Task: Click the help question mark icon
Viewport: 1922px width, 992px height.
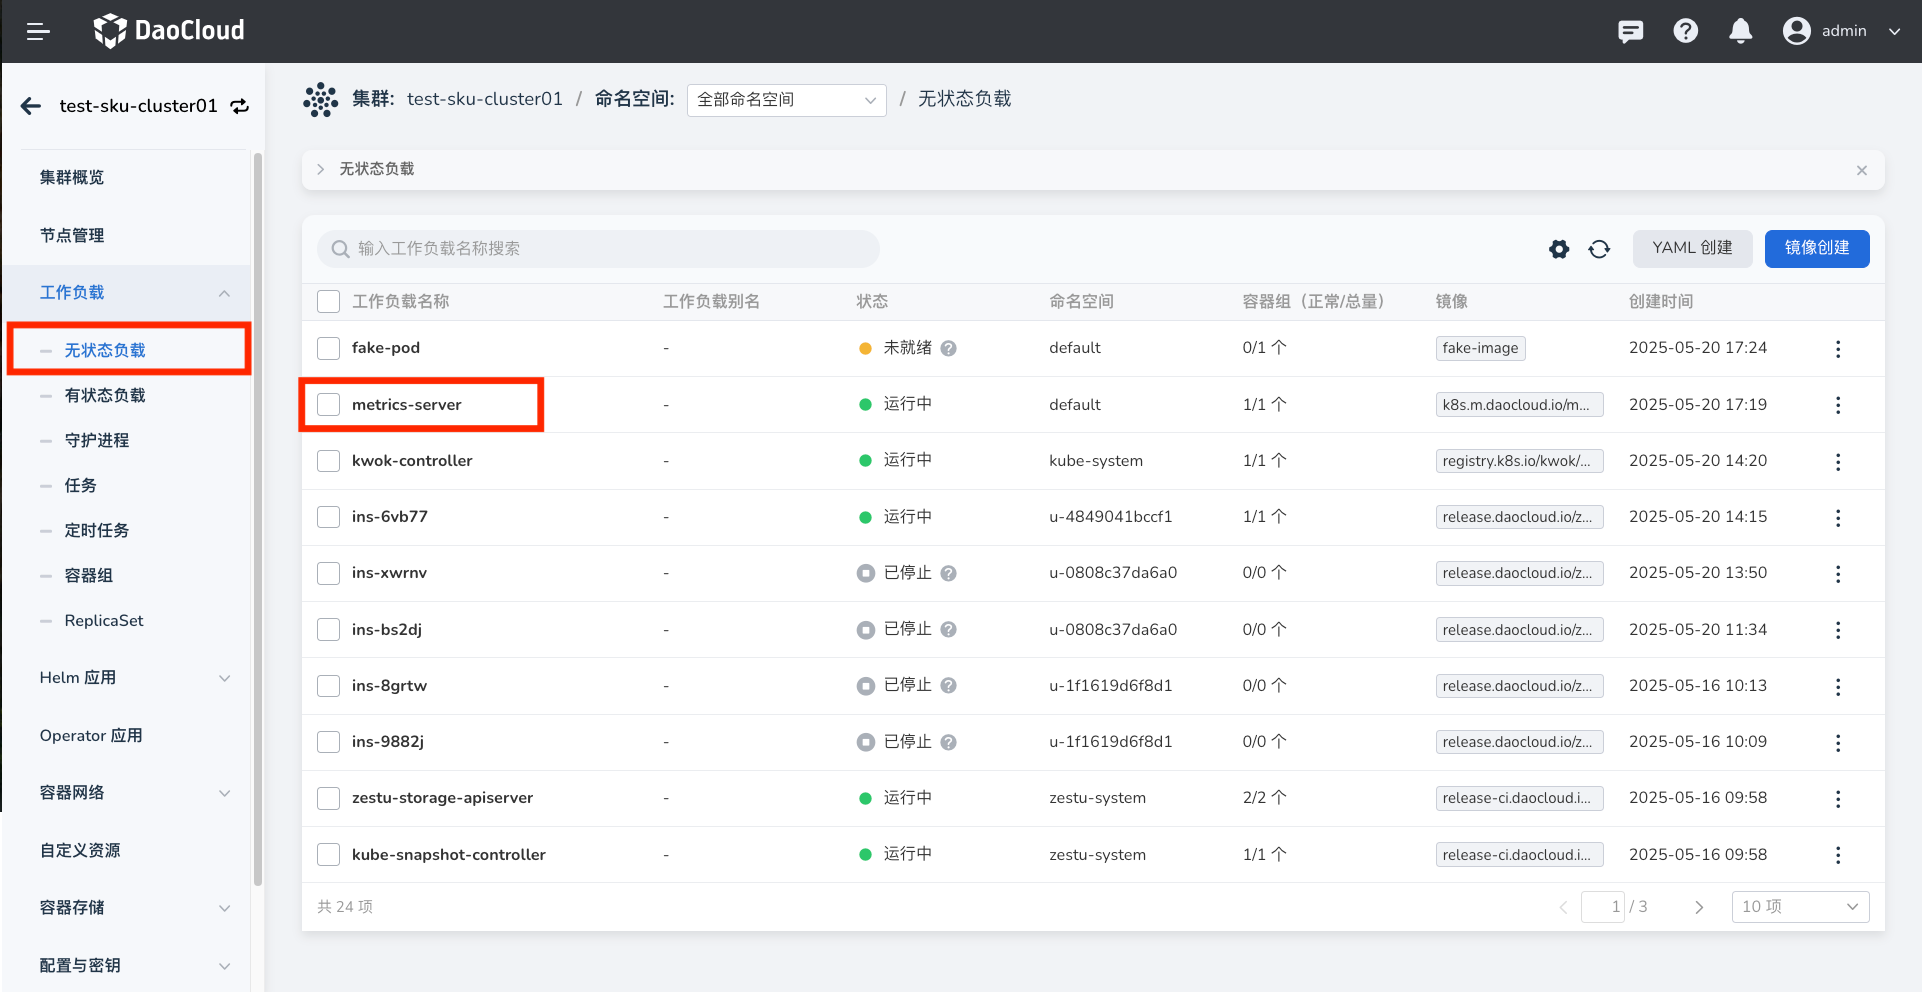Action: 1685,31
